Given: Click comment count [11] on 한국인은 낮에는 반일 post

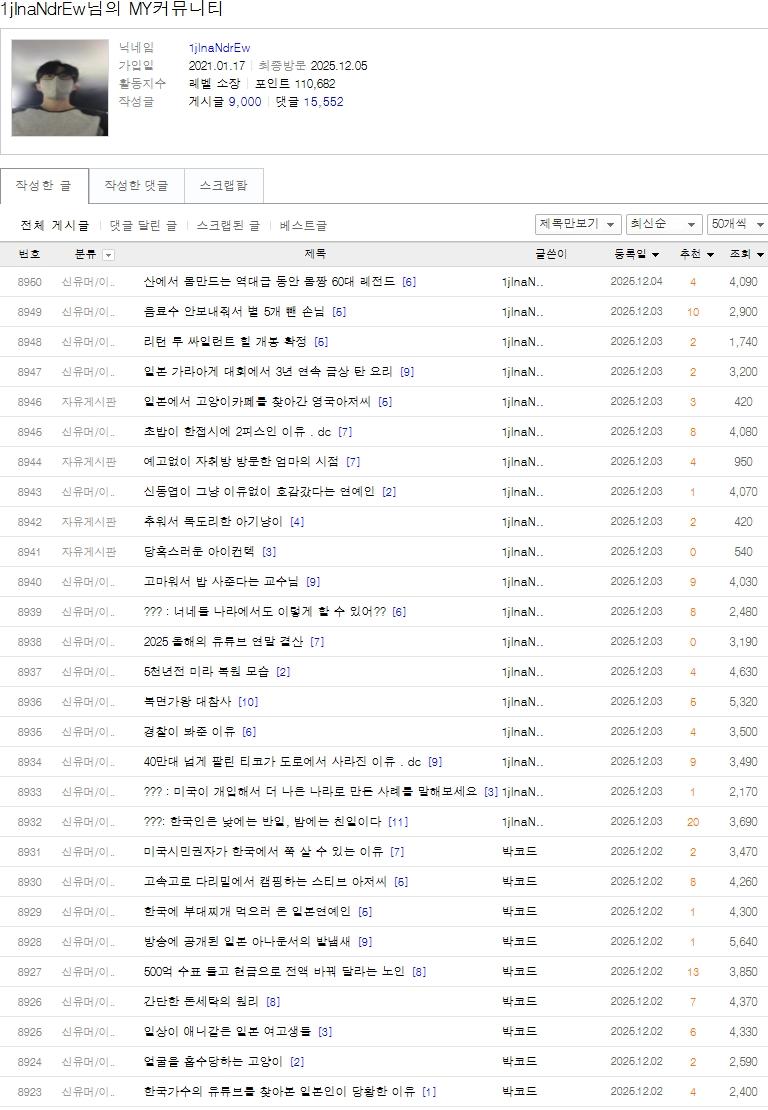Looking at the screenshot, I should point(399,822).
